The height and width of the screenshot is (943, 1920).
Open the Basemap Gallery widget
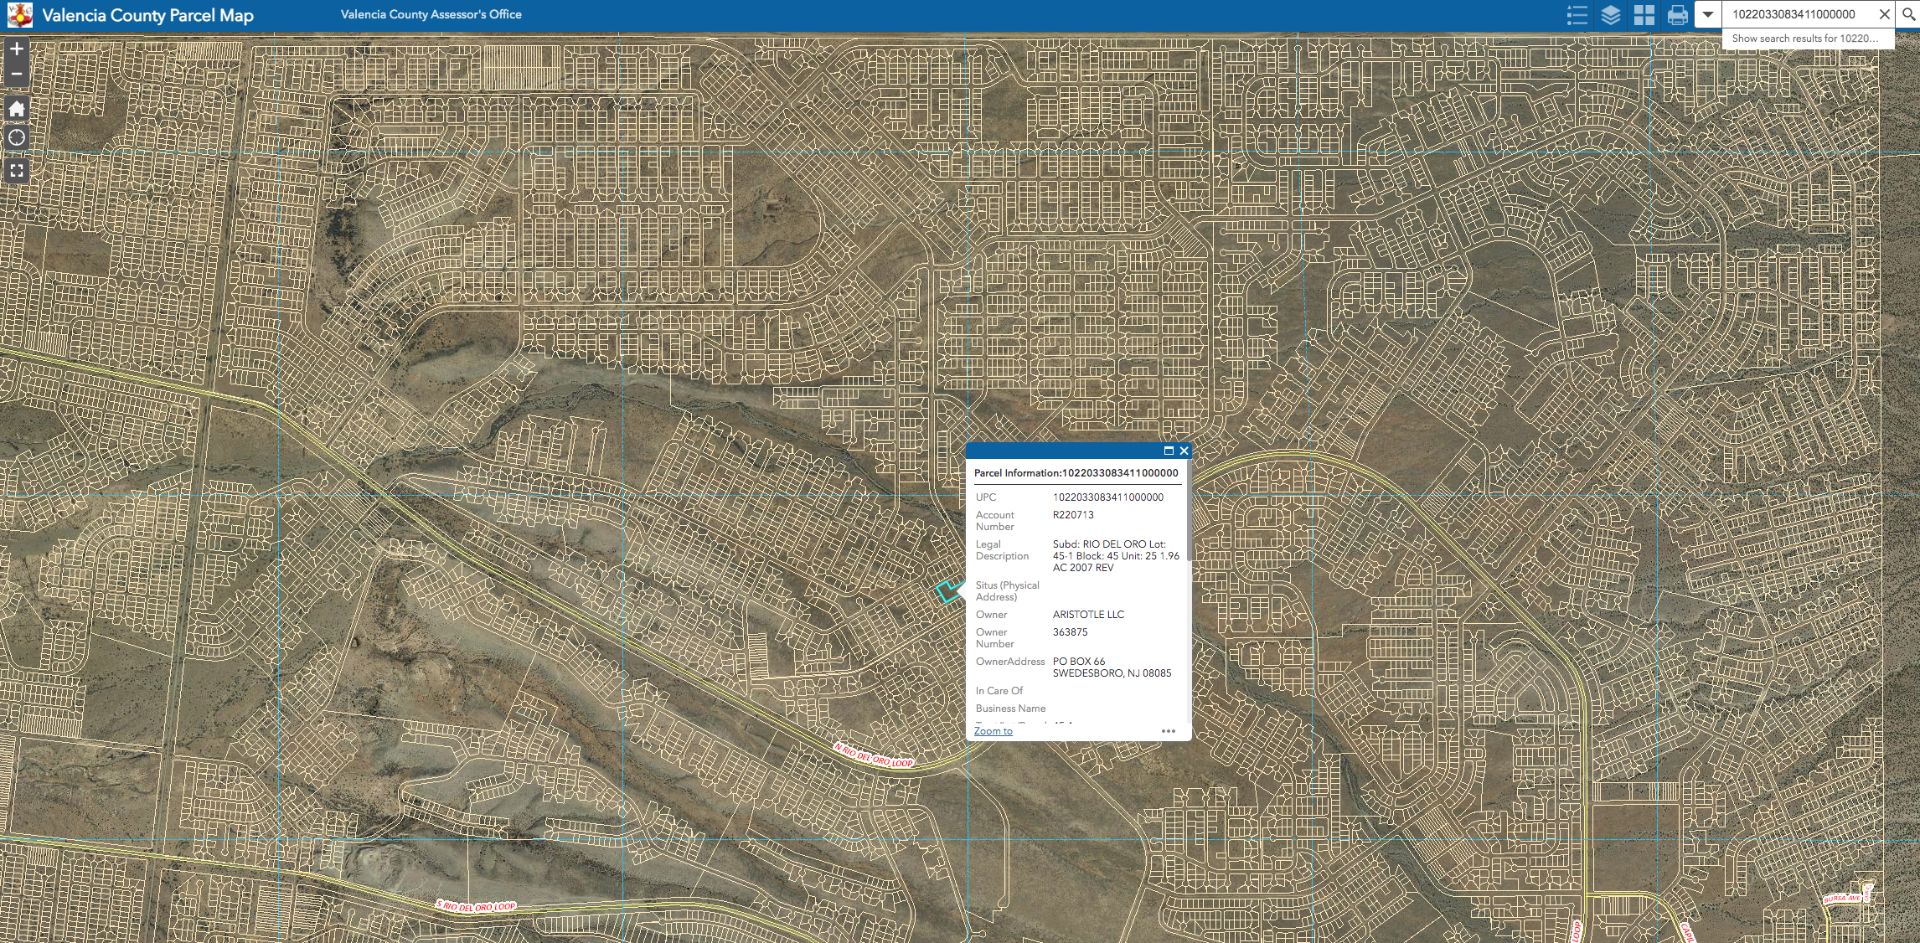coord(1644,15)
